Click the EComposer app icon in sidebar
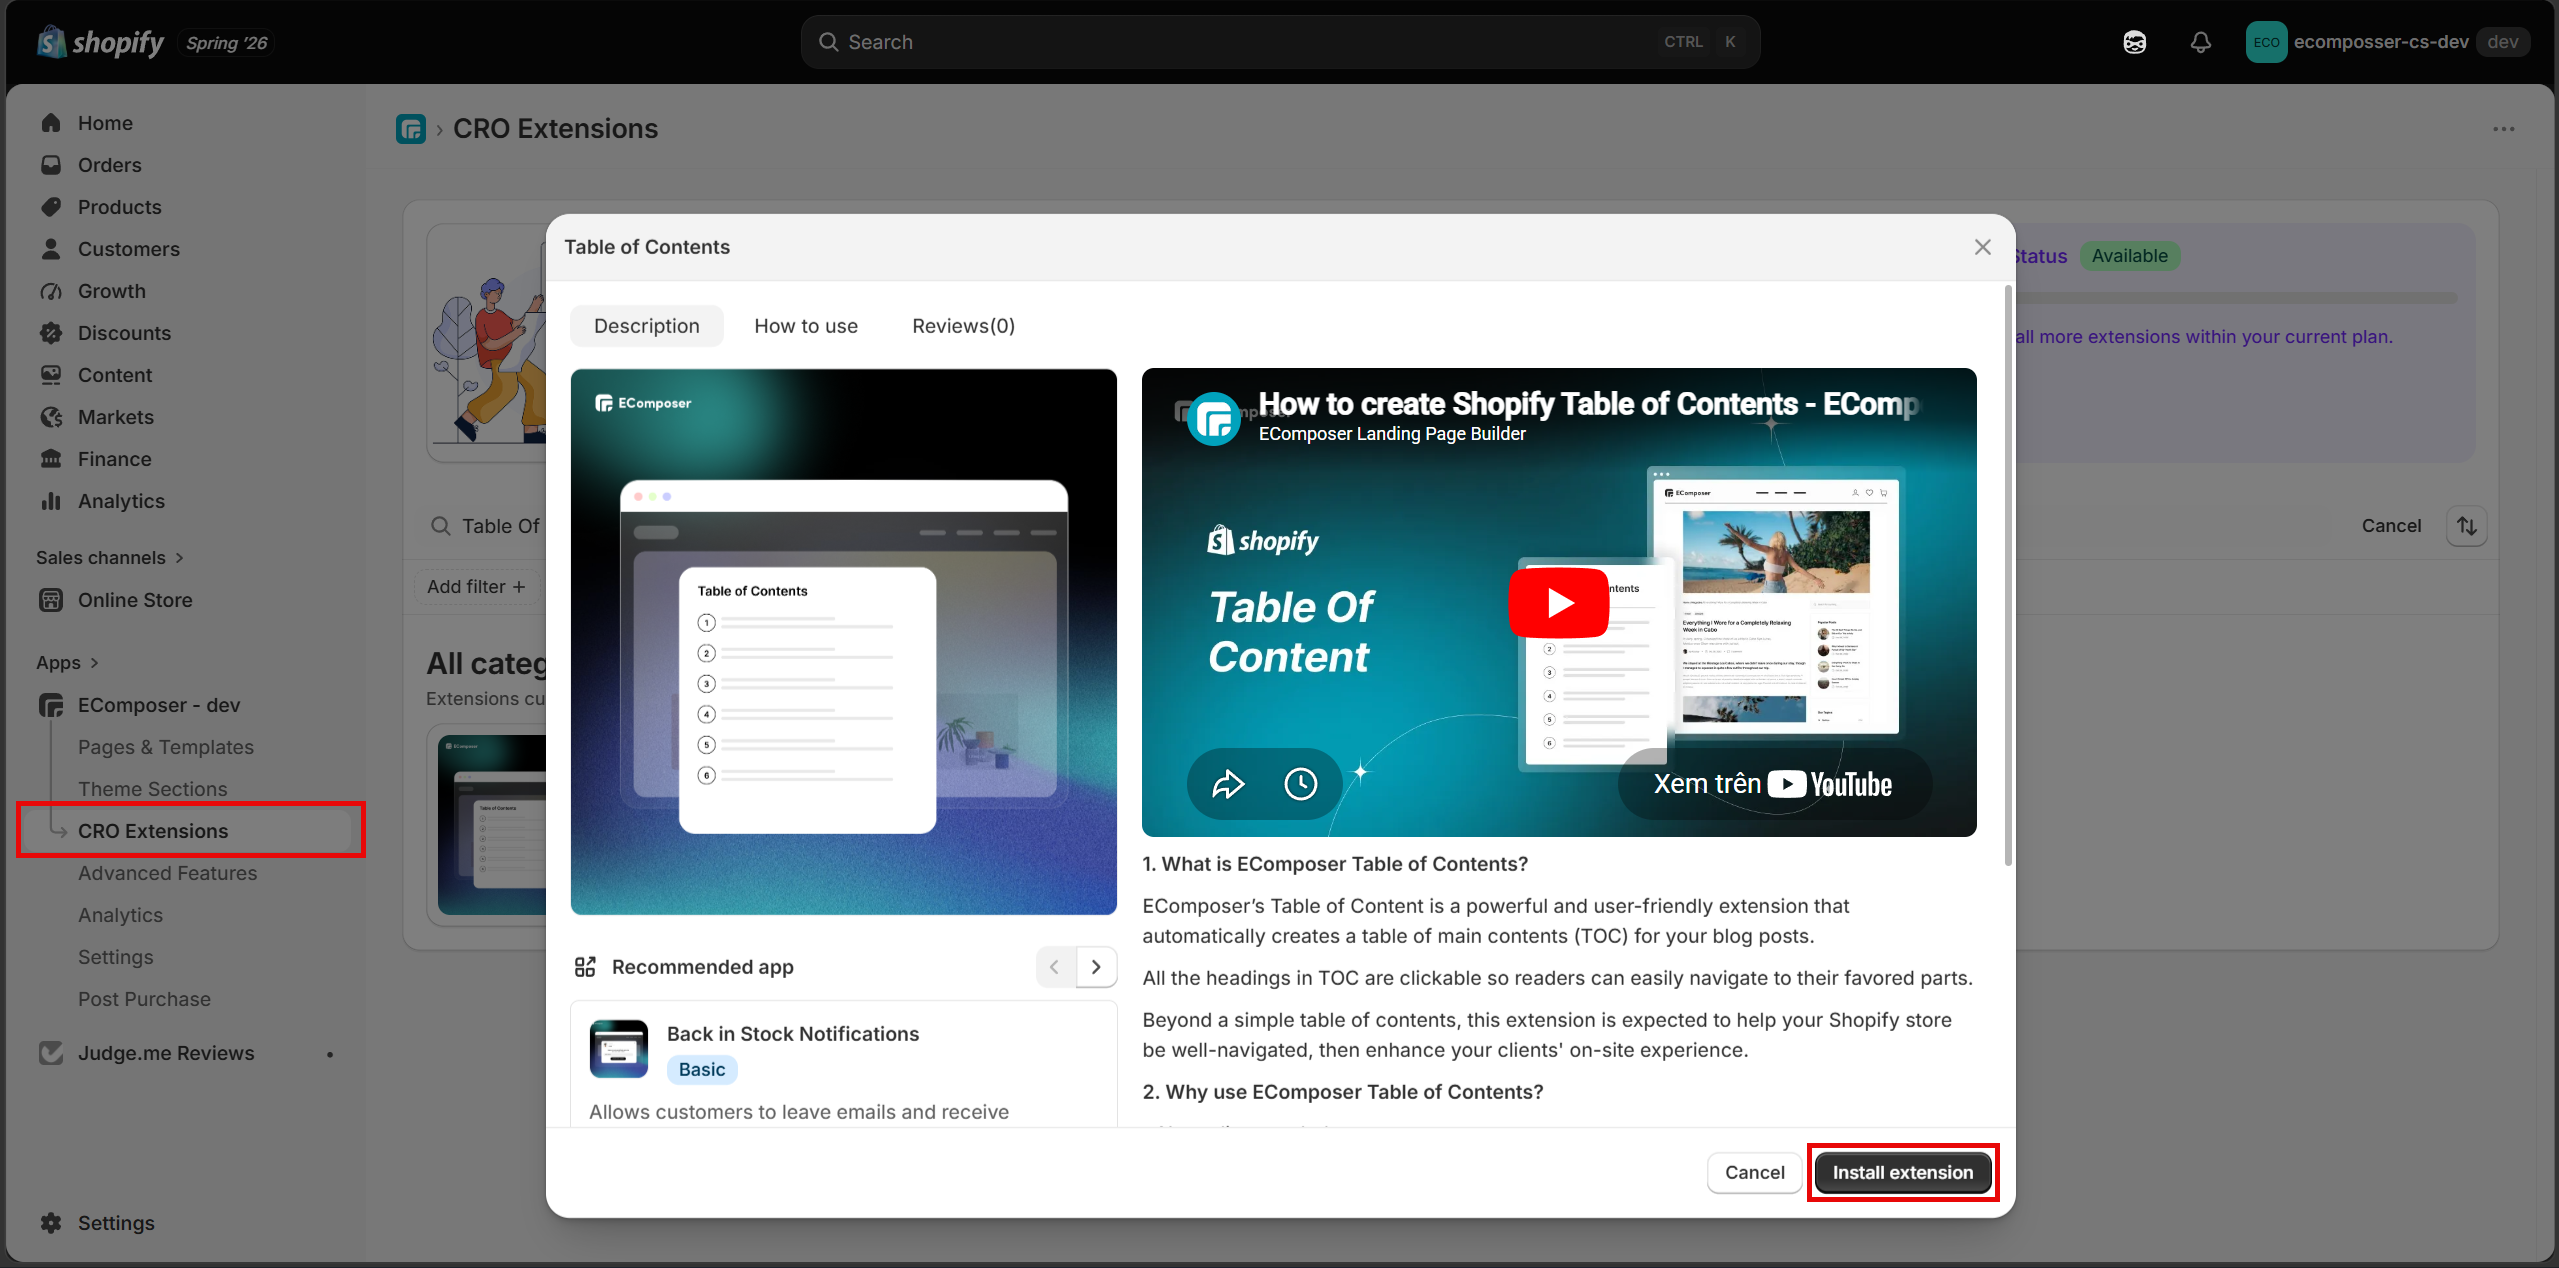This screenshot has height=1268, width=2559. (x=51, y=705)
